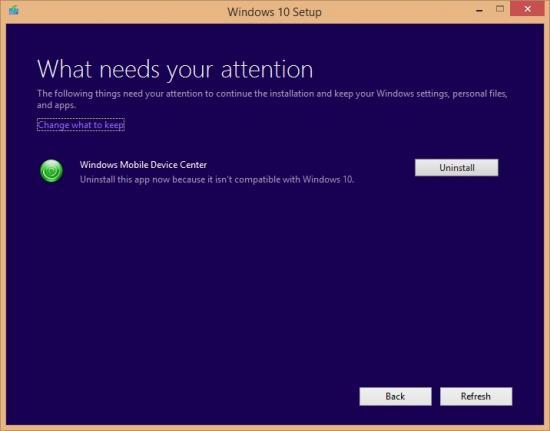Open the 'Change what to keep' link
The height and width of the screenshot is (431, 550).
[81, 125]
